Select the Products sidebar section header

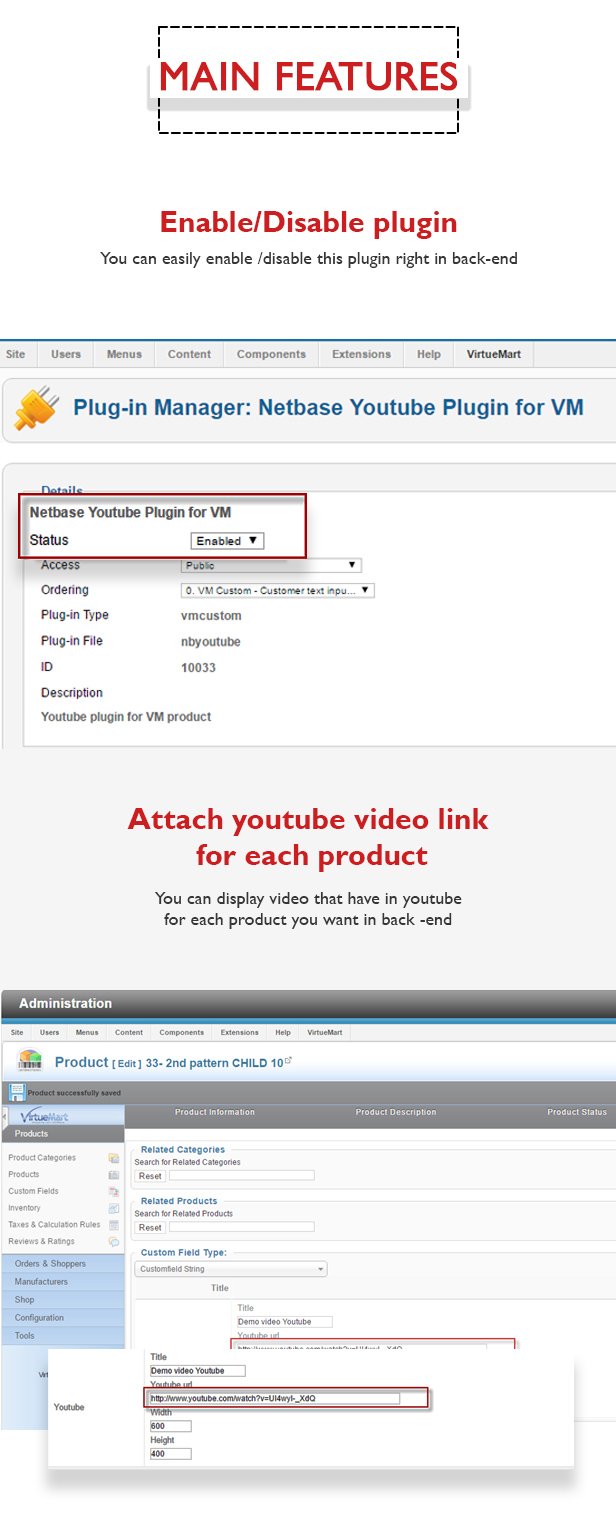pos(63,1134)
